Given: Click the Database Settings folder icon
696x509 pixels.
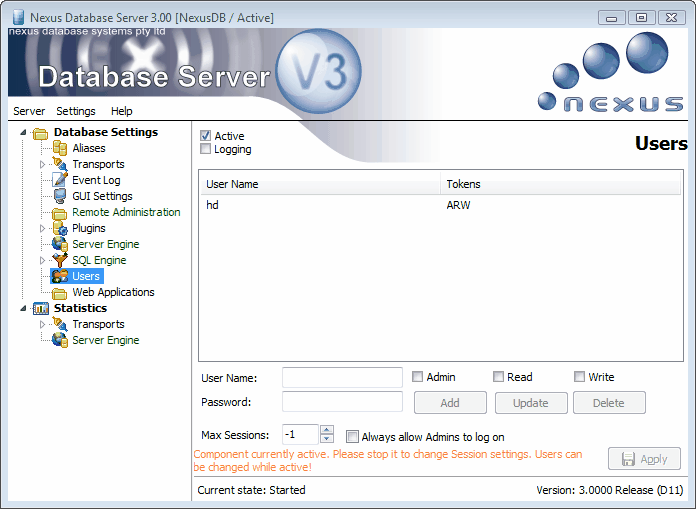Looking at the screenshot, I should point(40,133).
